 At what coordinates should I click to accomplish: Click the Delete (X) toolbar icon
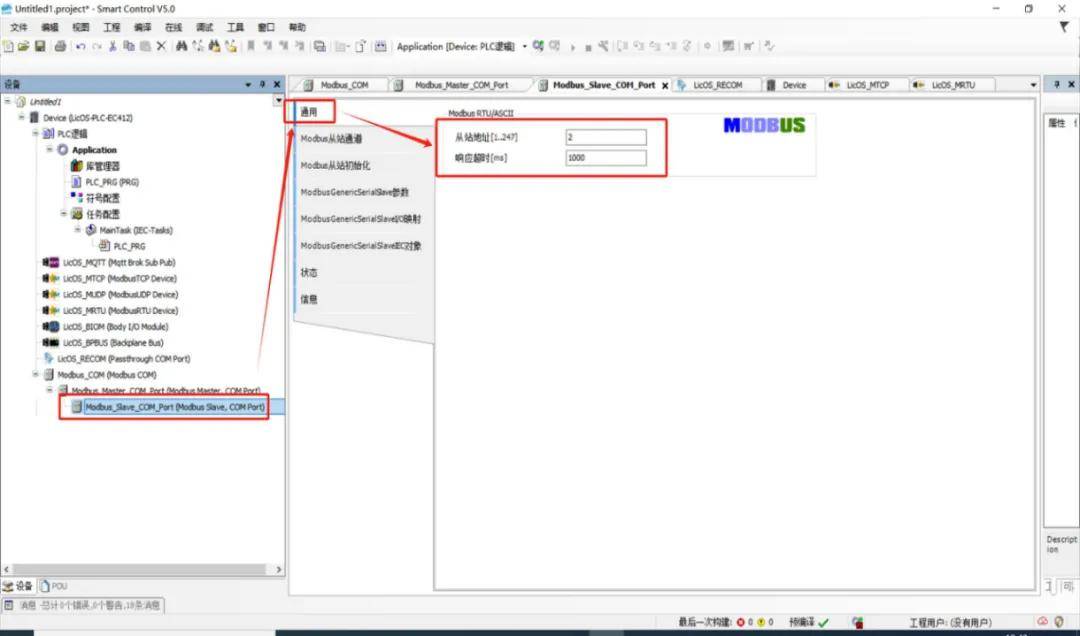pyautogui.click(x=161, y=46)
